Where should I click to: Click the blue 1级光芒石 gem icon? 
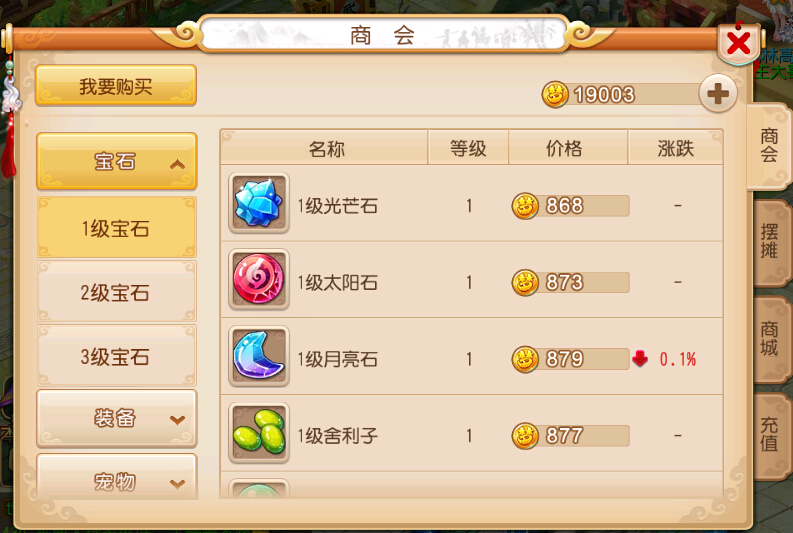258,203
